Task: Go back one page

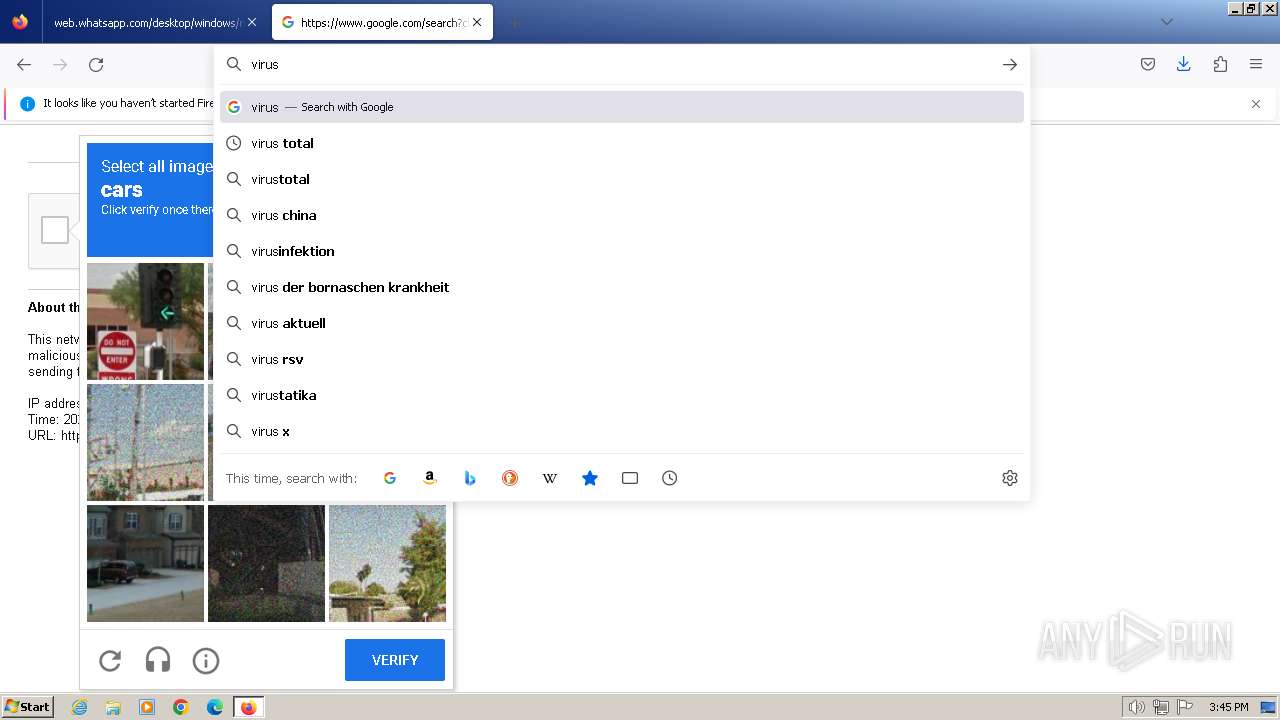Action: [24, 64]
